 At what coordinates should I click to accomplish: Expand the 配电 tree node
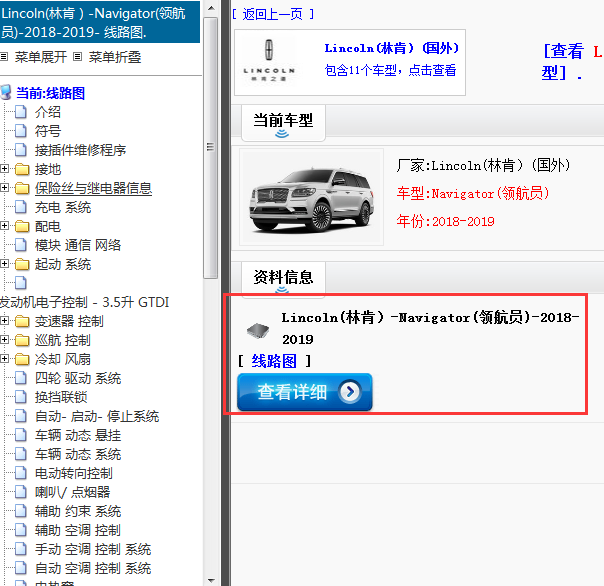4,226
